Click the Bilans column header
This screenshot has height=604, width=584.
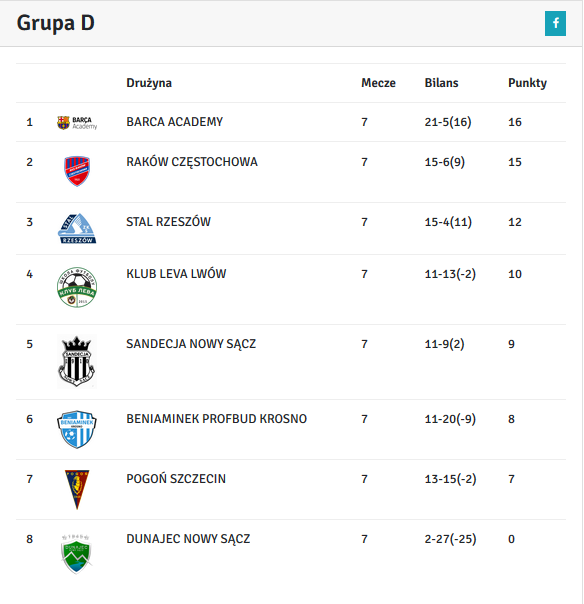tap(441, 83)
